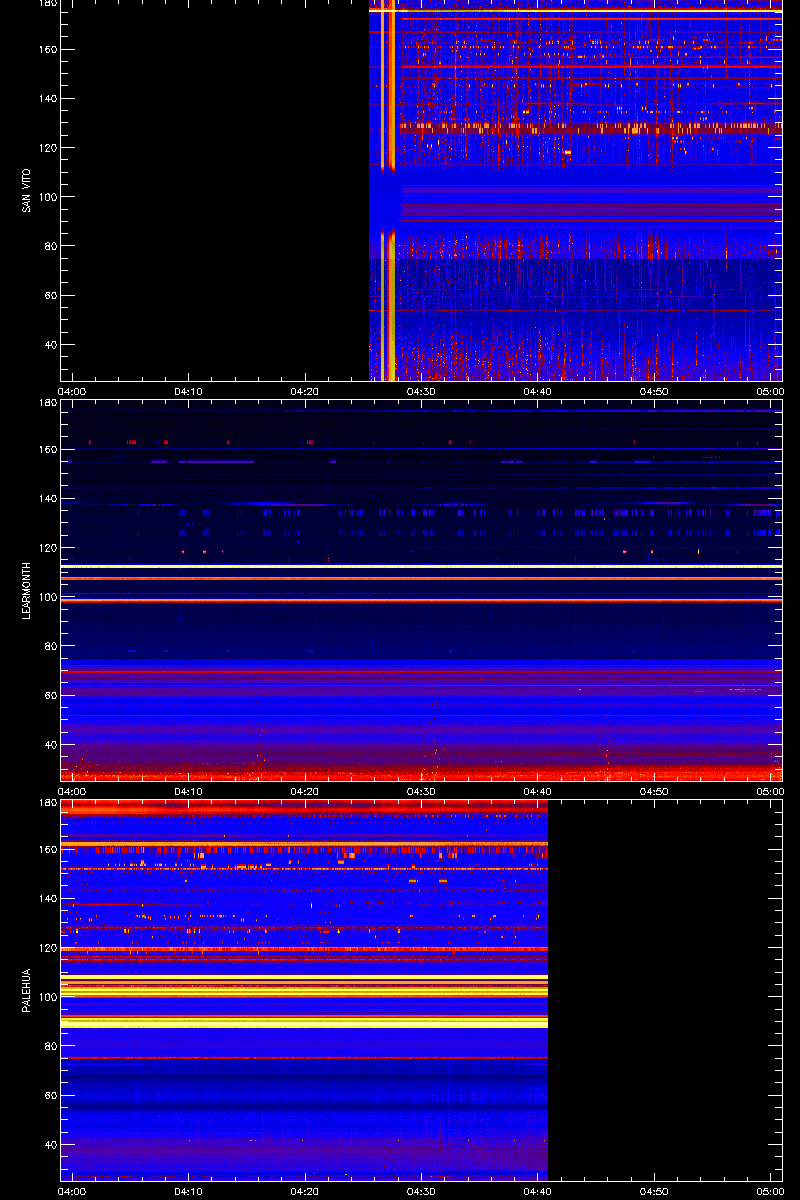Click 04:20 tick under Palehua panel

point(305,1191)
